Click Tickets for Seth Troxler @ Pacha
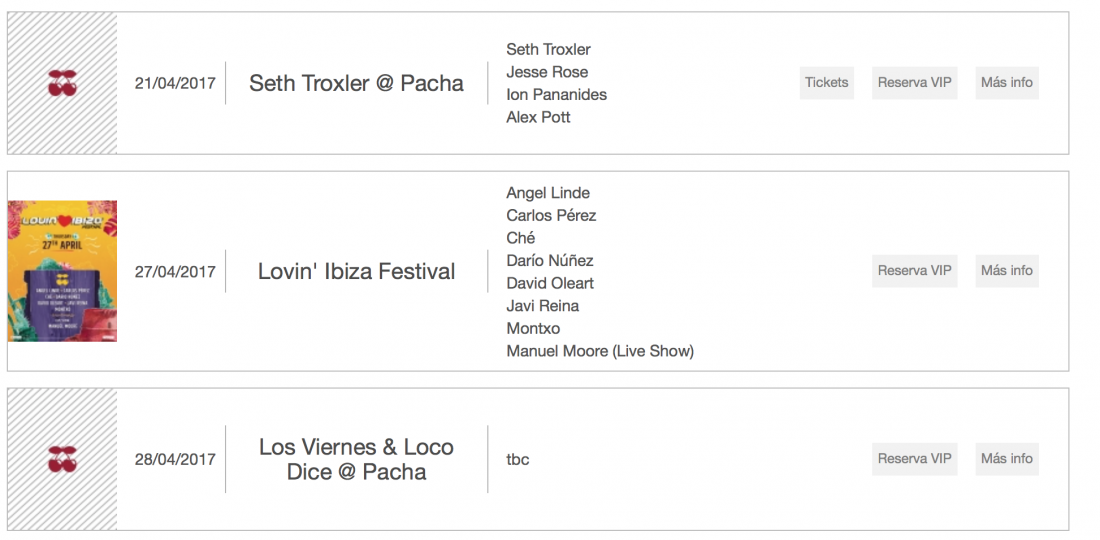The height and width of the screenshot is (540, 1100). click(x=826, y=83)
